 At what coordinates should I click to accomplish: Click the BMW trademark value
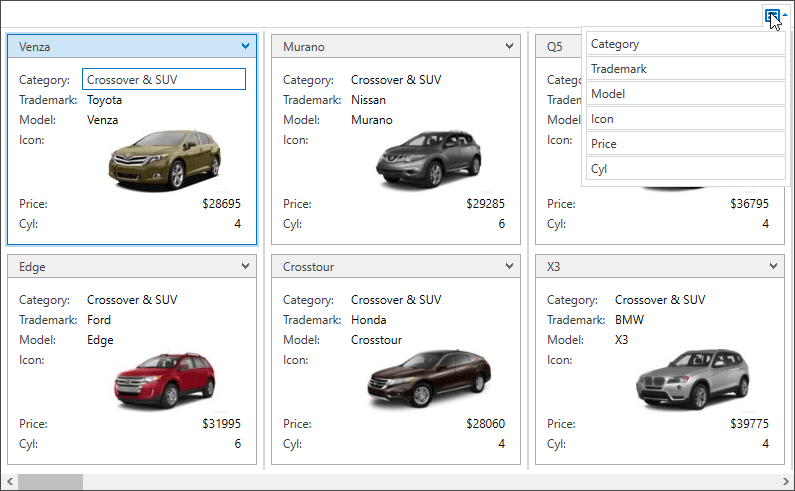pos(629,320)
